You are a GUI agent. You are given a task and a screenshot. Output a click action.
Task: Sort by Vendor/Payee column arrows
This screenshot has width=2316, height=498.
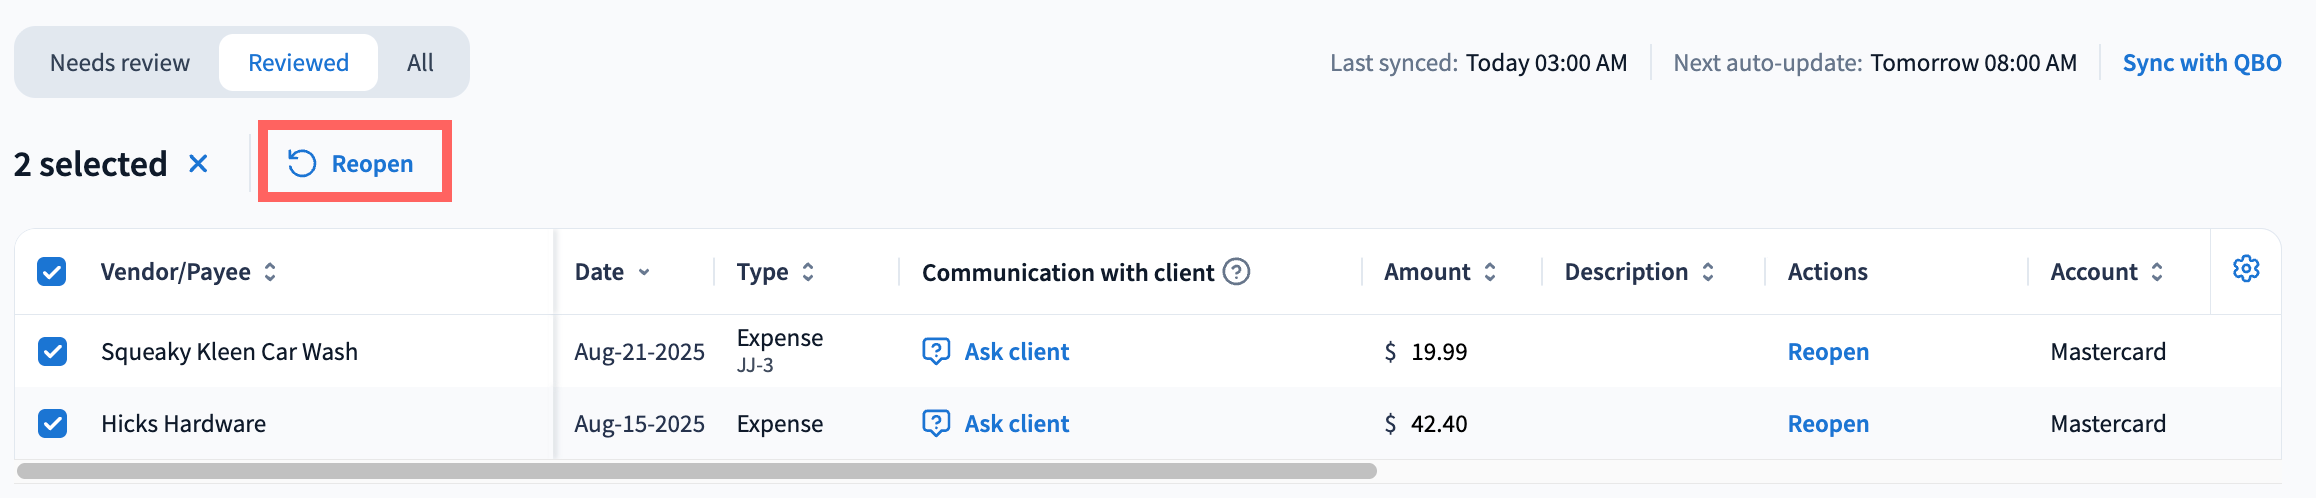(x=270, y=272)
